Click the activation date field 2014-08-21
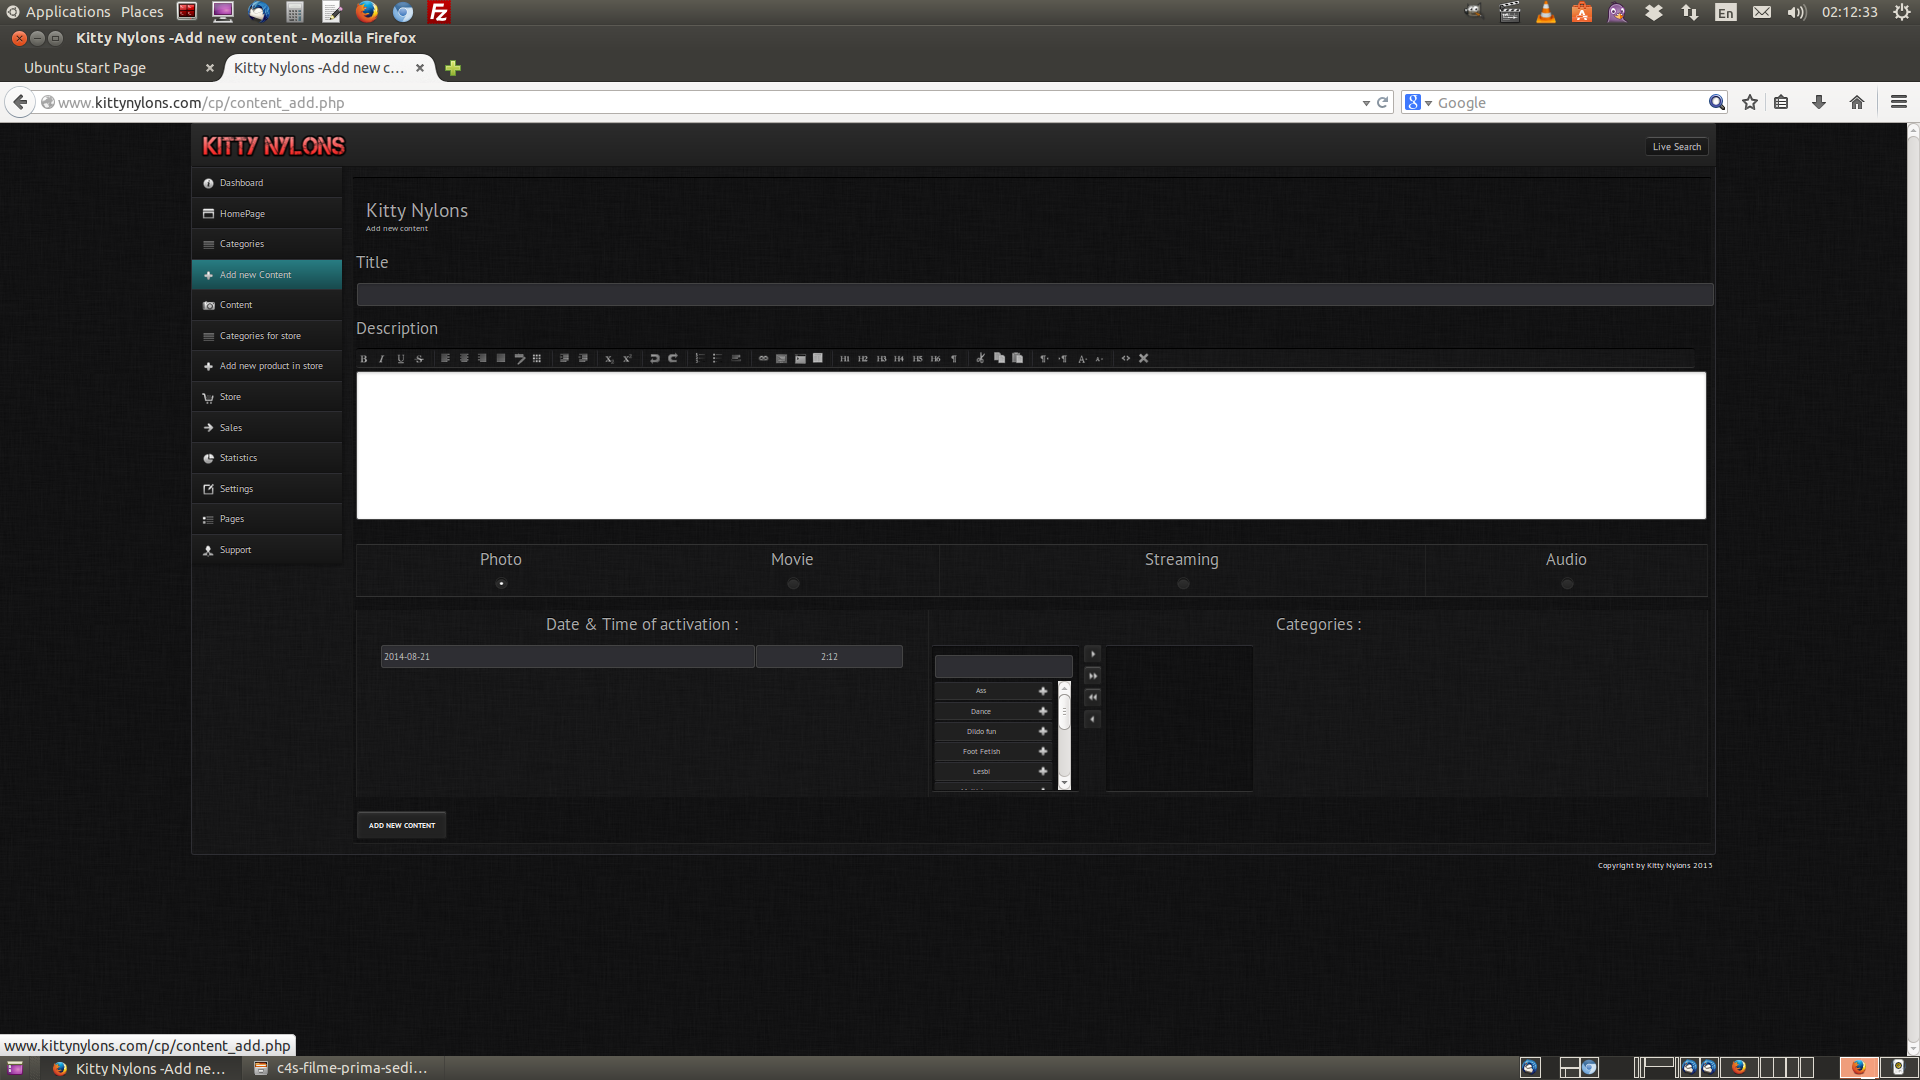The width and height of the screenshot is (1920, 1080). click(x=567, y=657)
